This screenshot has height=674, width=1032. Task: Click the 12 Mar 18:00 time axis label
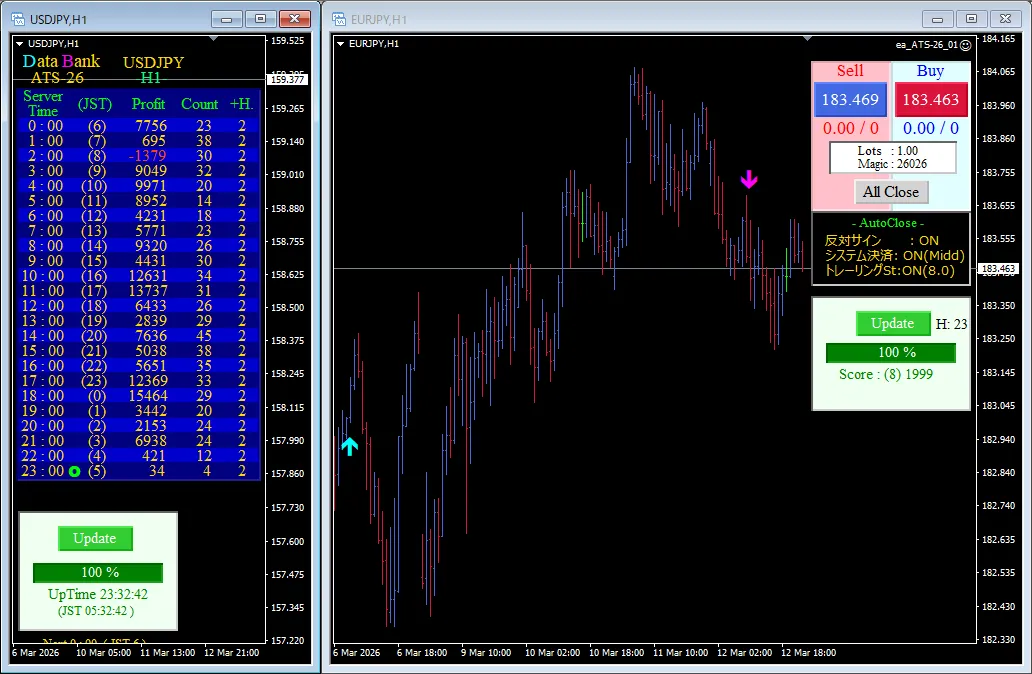point(808,653)
